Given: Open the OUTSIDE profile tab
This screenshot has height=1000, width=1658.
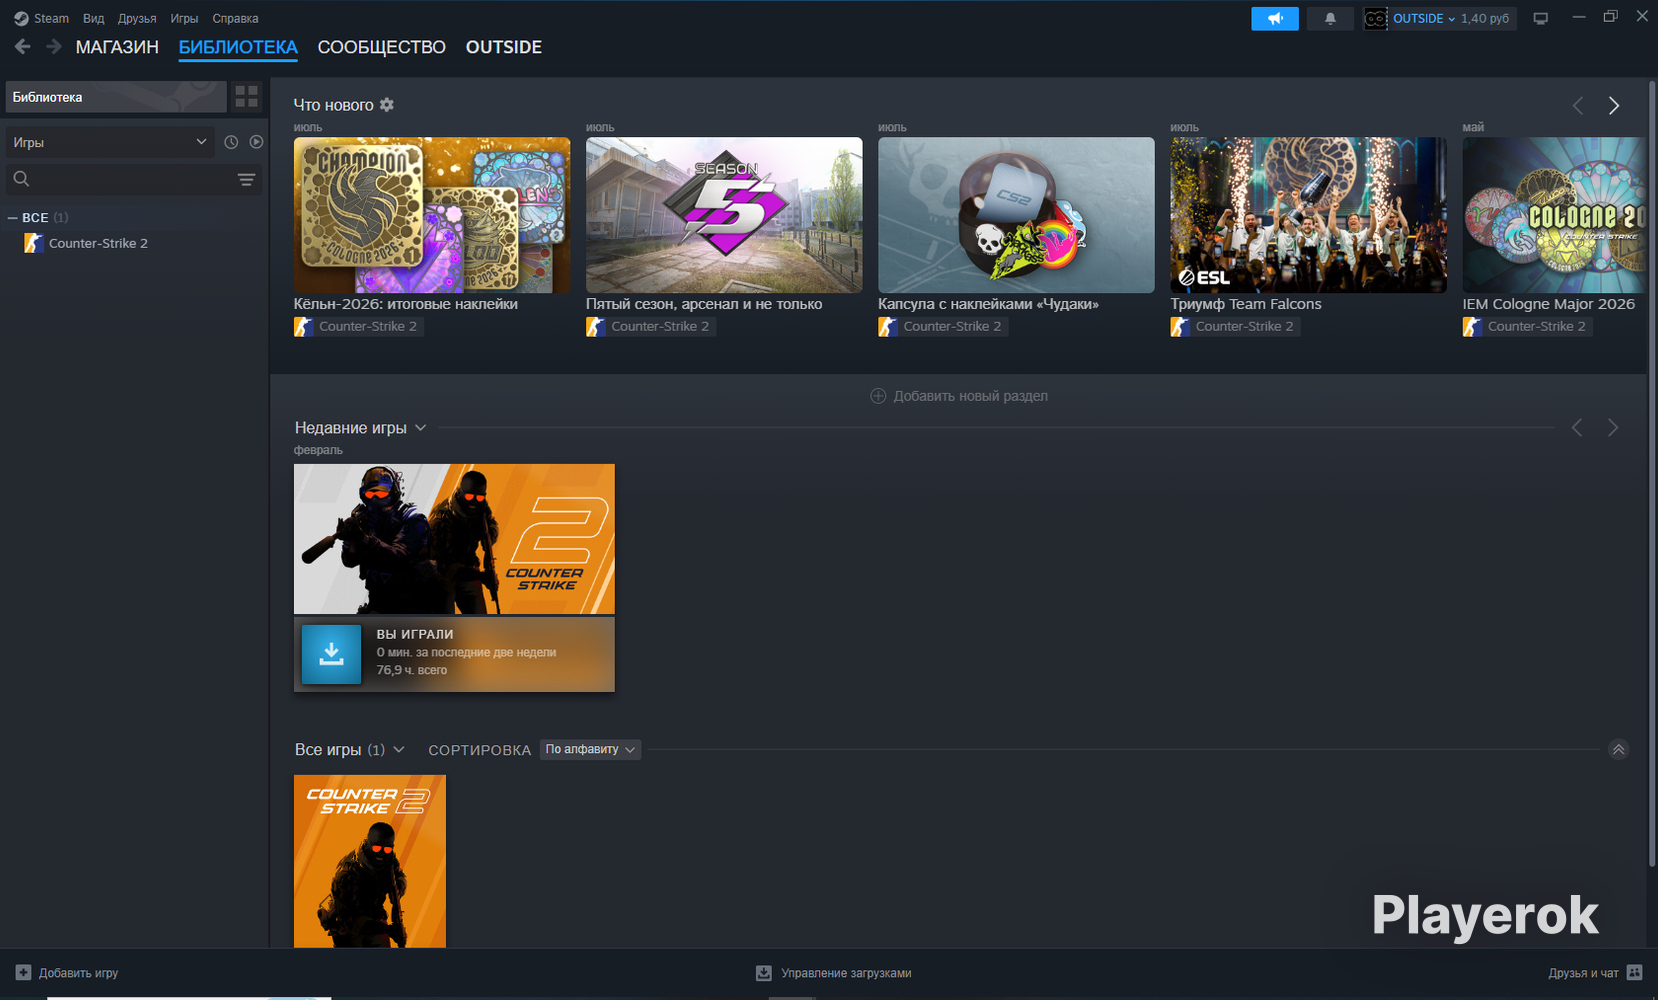Looking at the screenshot, I should click(x=504, y=47).
